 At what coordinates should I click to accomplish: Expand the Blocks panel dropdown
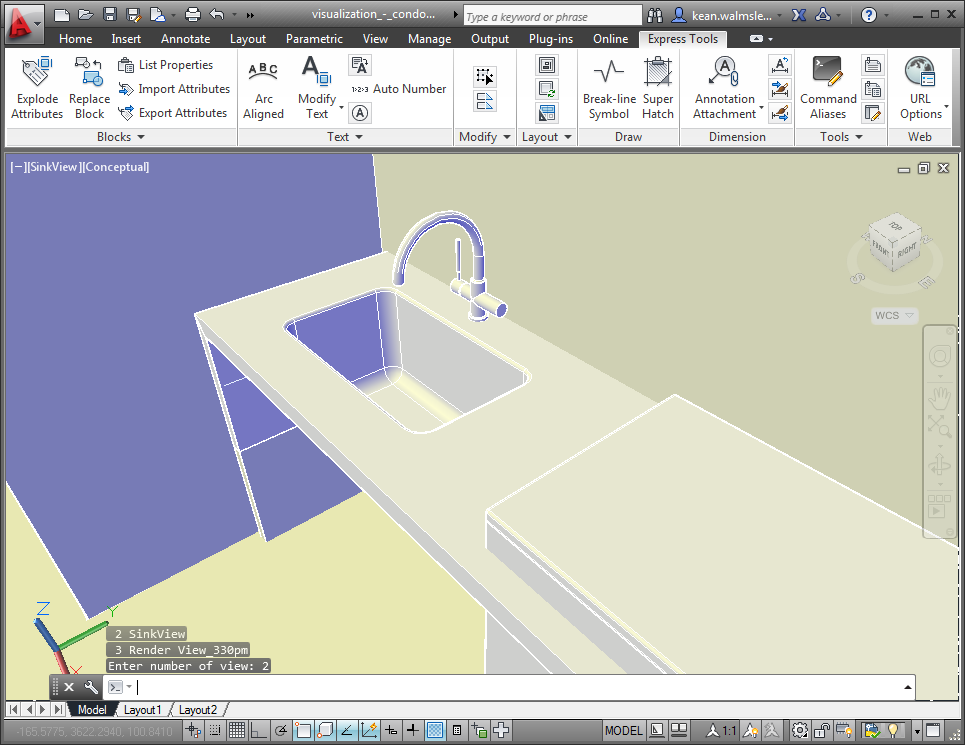[120, 137]
